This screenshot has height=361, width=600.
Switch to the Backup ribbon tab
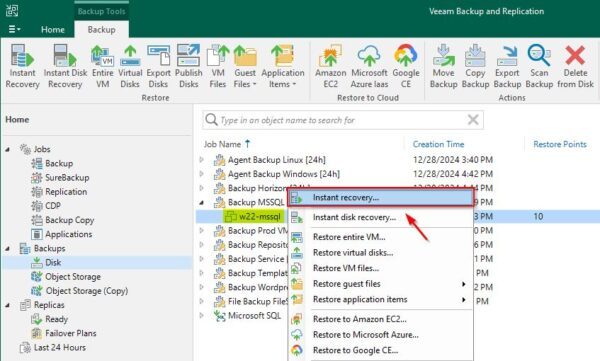(x=101, y=29)
